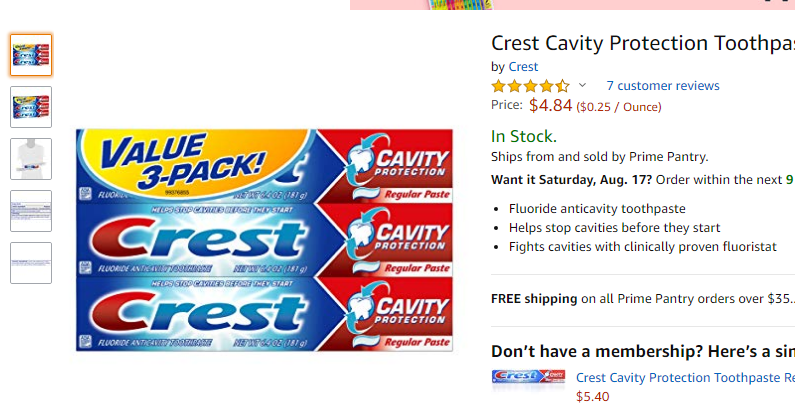Visit the Crest brand link
The image size is (795, 408).
[x=523, y=66]
